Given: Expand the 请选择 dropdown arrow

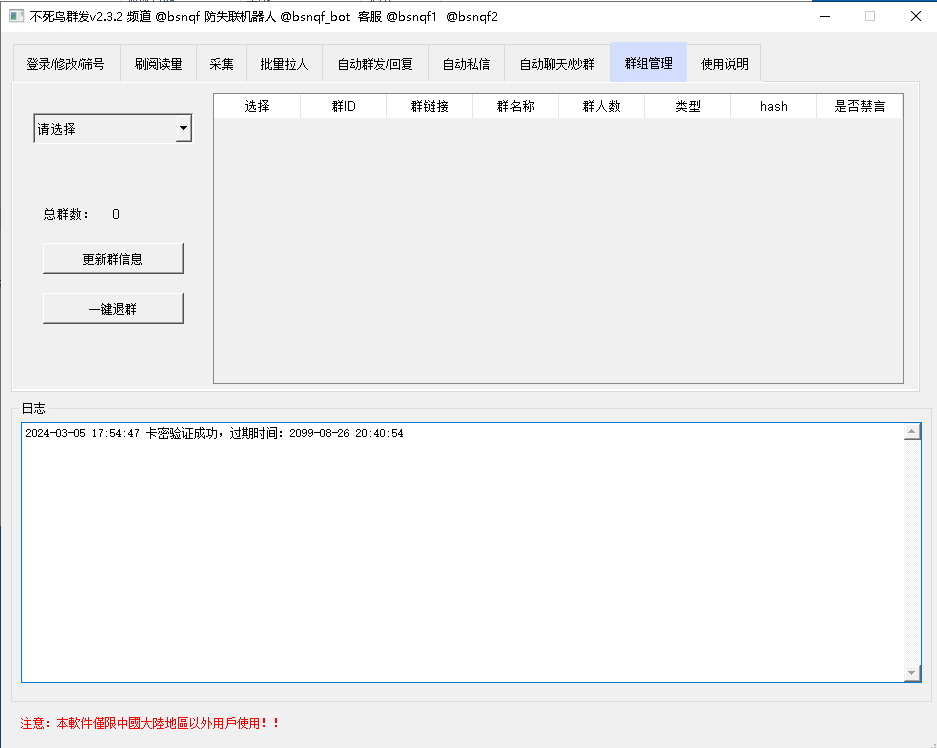Looking at the screenshot, I should [183, 129].
